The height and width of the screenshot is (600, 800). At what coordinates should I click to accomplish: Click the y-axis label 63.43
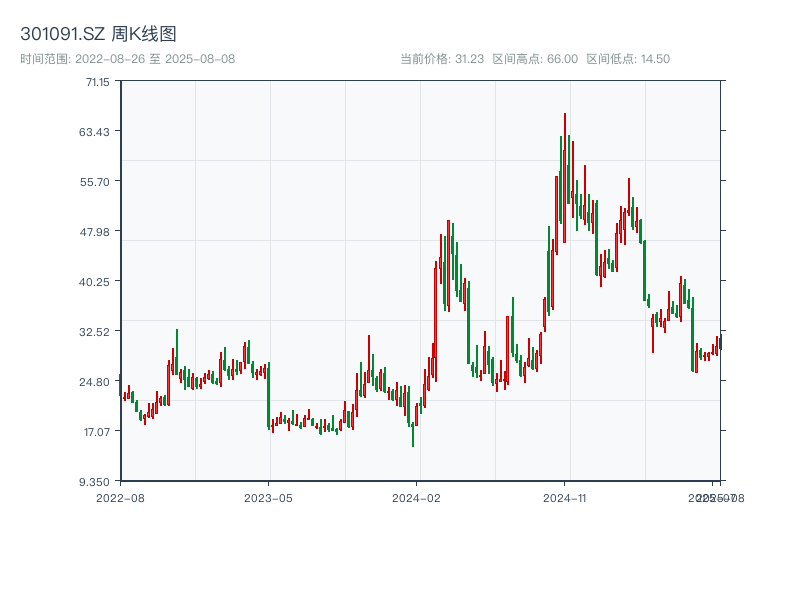click(94, 132)
